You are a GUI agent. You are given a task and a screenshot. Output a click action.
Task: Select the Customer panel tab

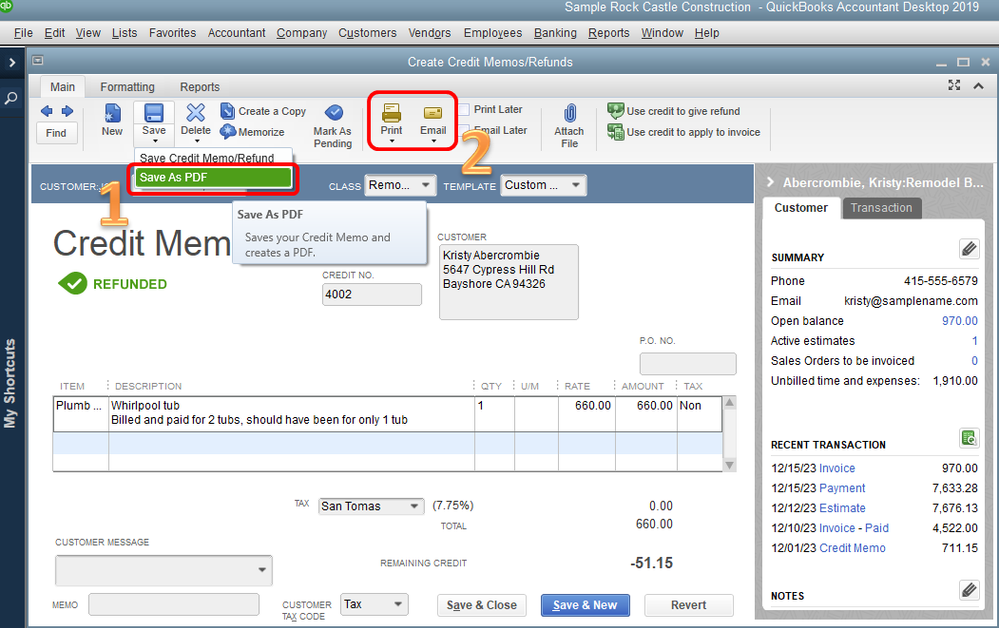pyautogui.click(x=801, y=208)
